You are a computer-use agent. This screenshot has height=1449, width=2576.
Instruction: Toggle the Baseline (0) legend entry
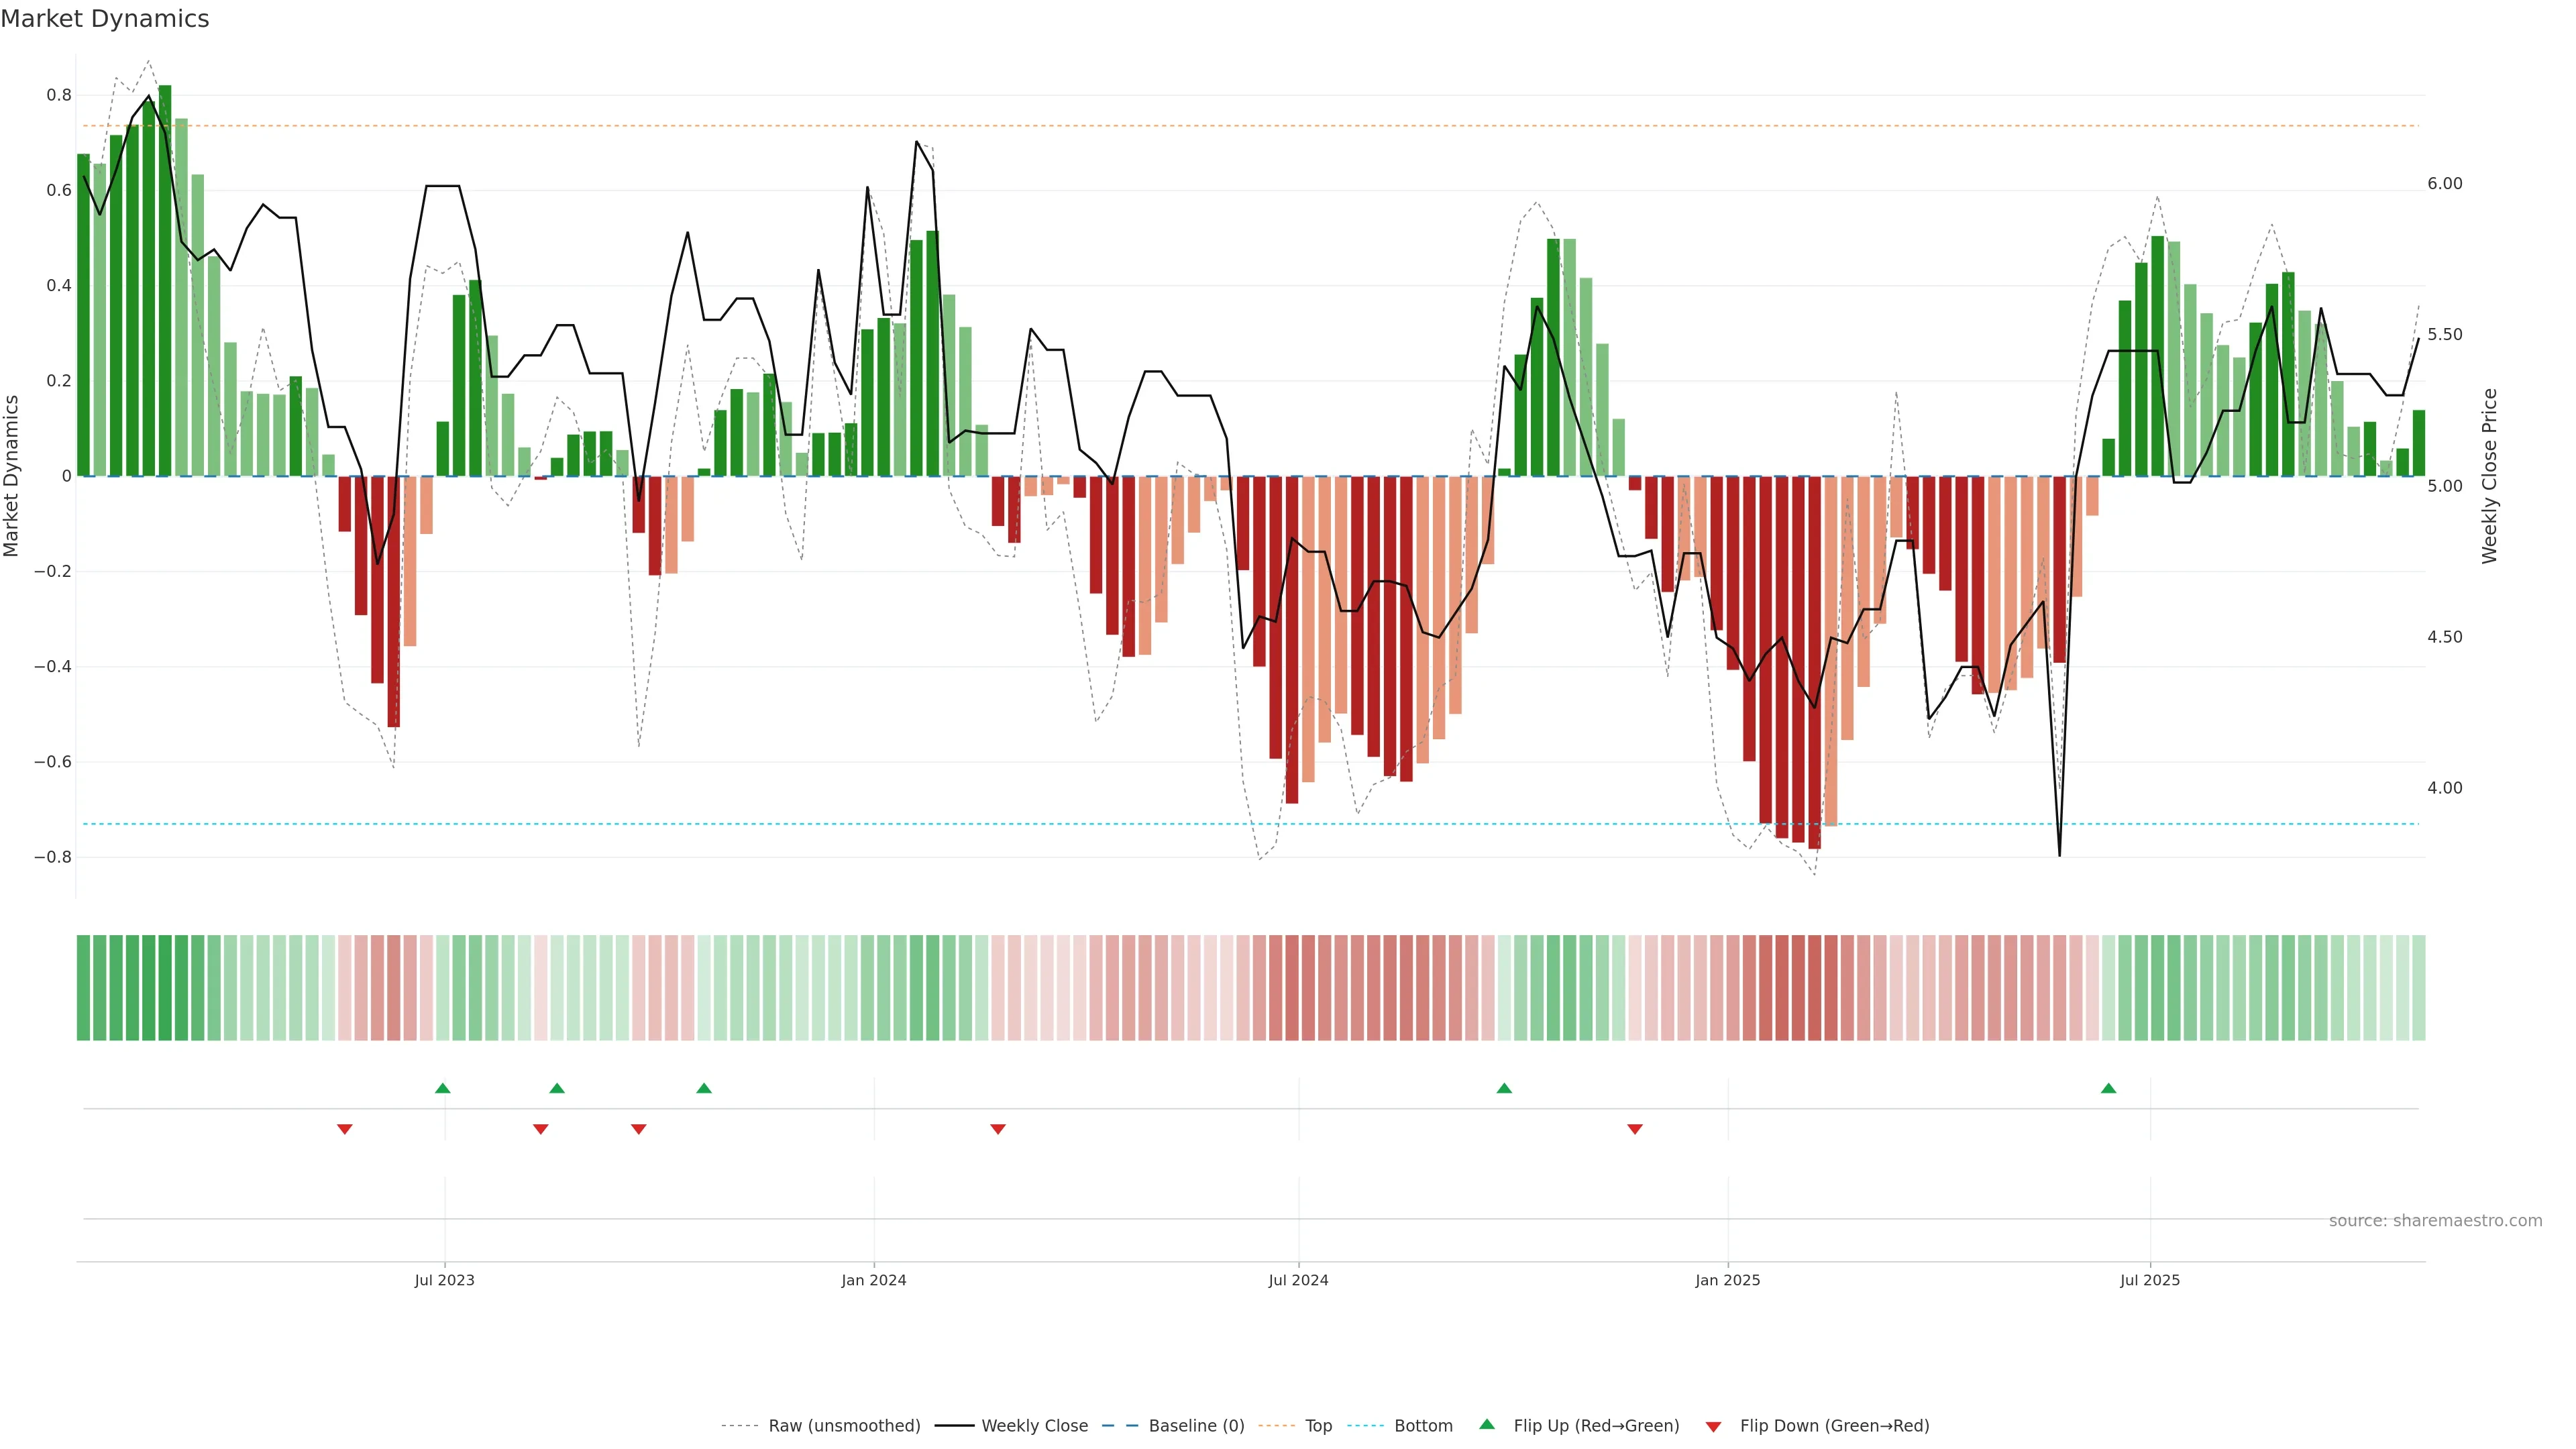(1196, 1426)
